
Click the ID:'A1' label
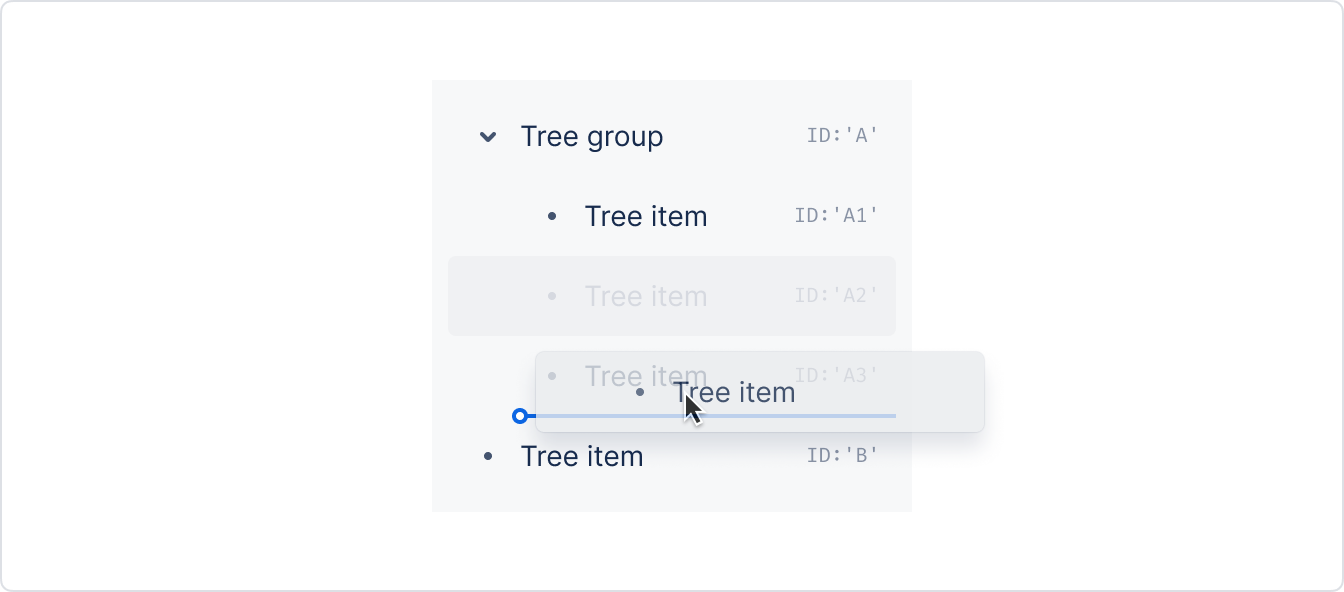click(836, 215)
